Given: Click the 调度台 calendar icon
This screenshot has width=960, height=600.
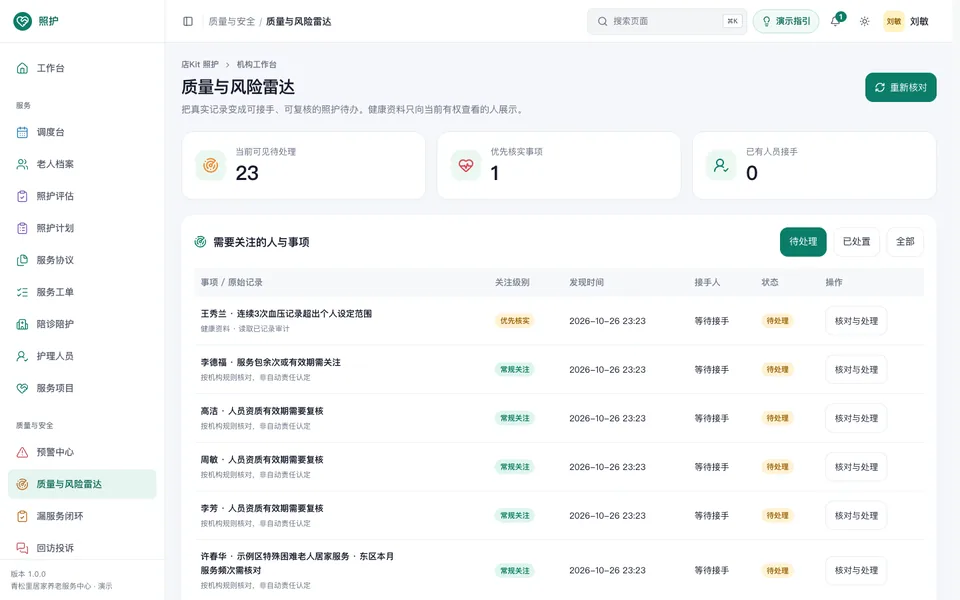Looking at the screenshot, I should pyautogui.click(x=22, y=132).
